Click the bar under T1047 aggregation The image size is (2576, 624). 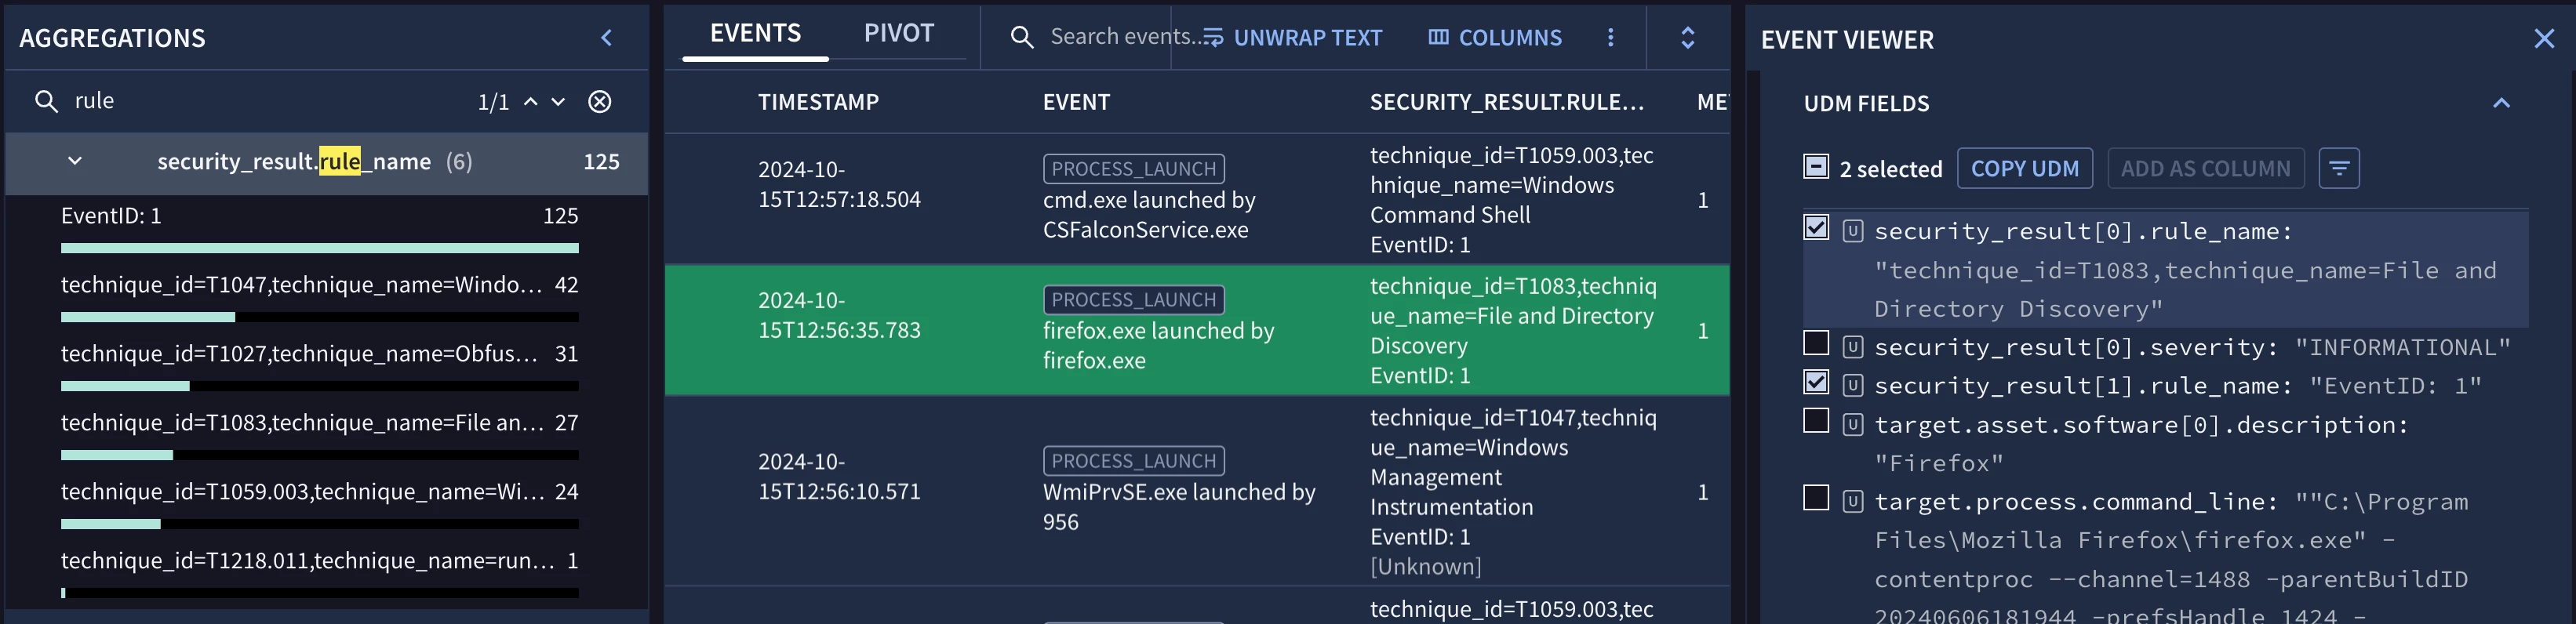pos(320,317)
